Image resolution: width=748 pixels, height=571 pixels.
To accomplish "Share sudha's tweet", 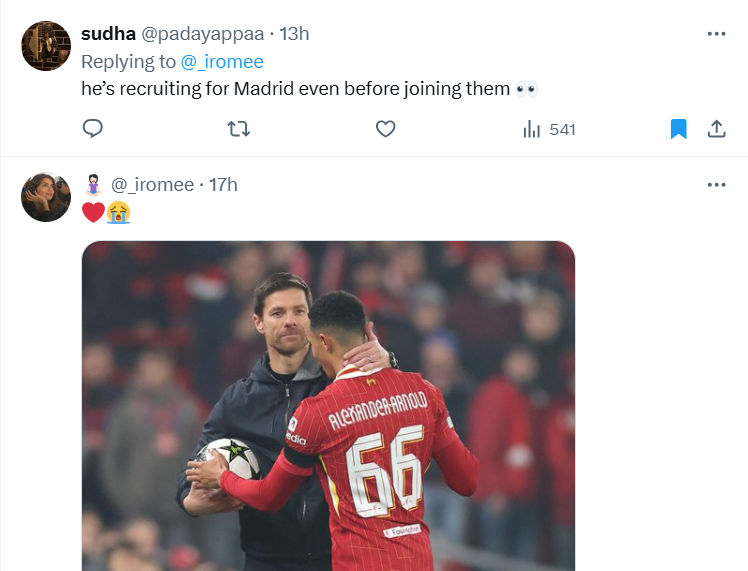I will pyautogui.click(x=716, y=129).
